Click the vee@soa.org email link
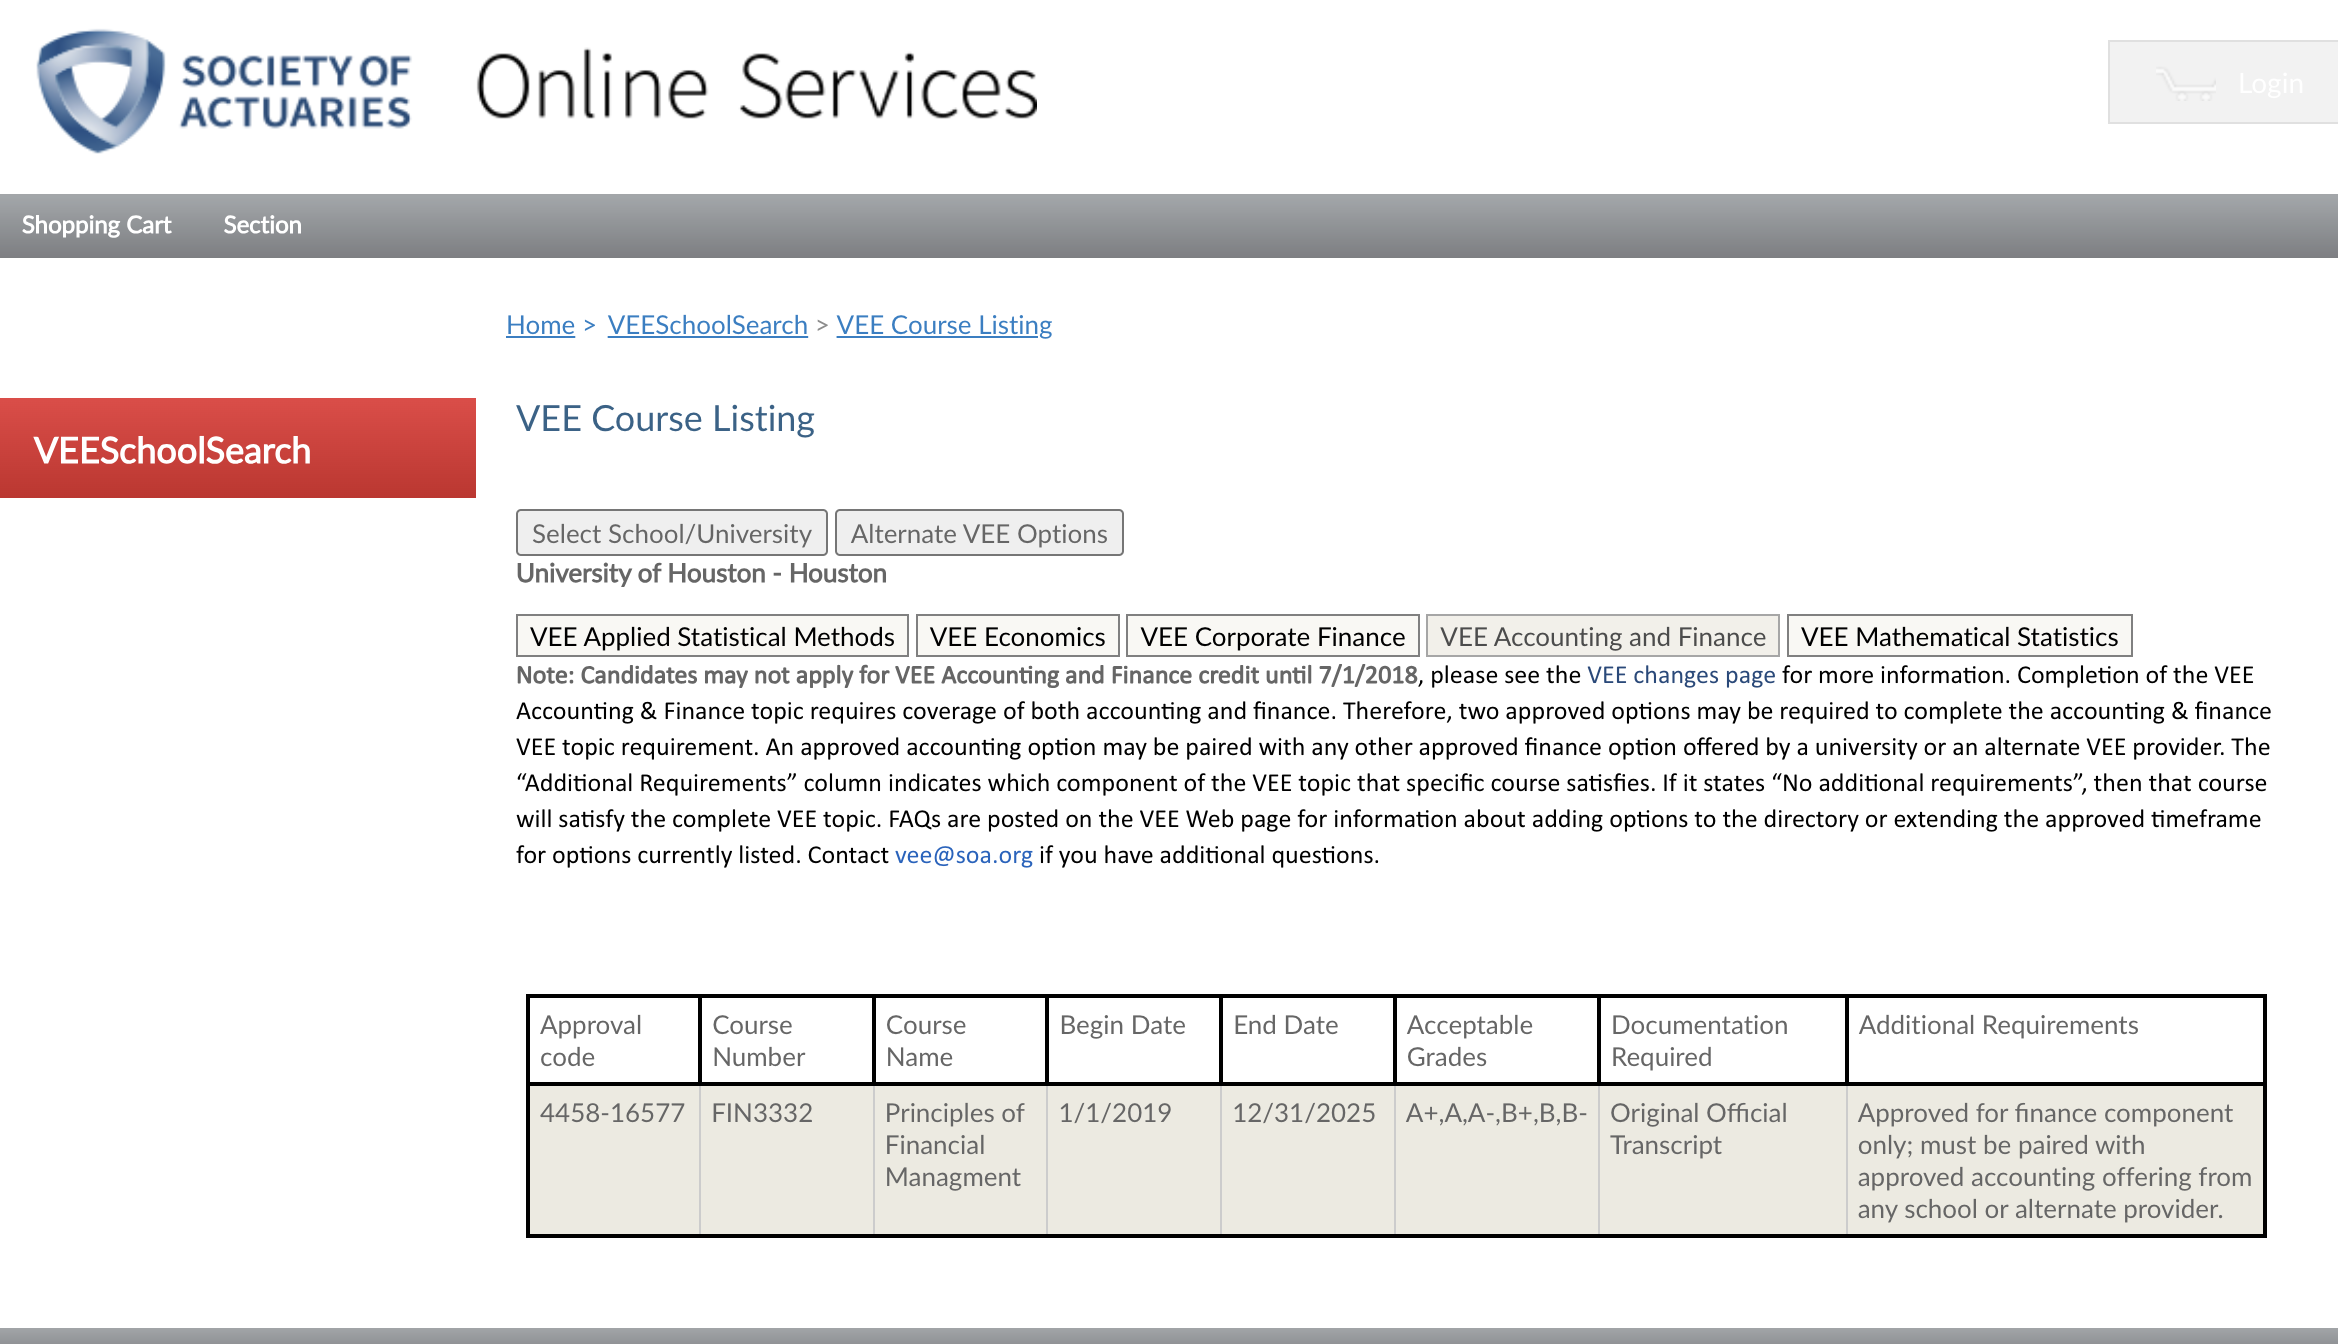Viewport: 2338px width, 1344px height. coord(963,855)
